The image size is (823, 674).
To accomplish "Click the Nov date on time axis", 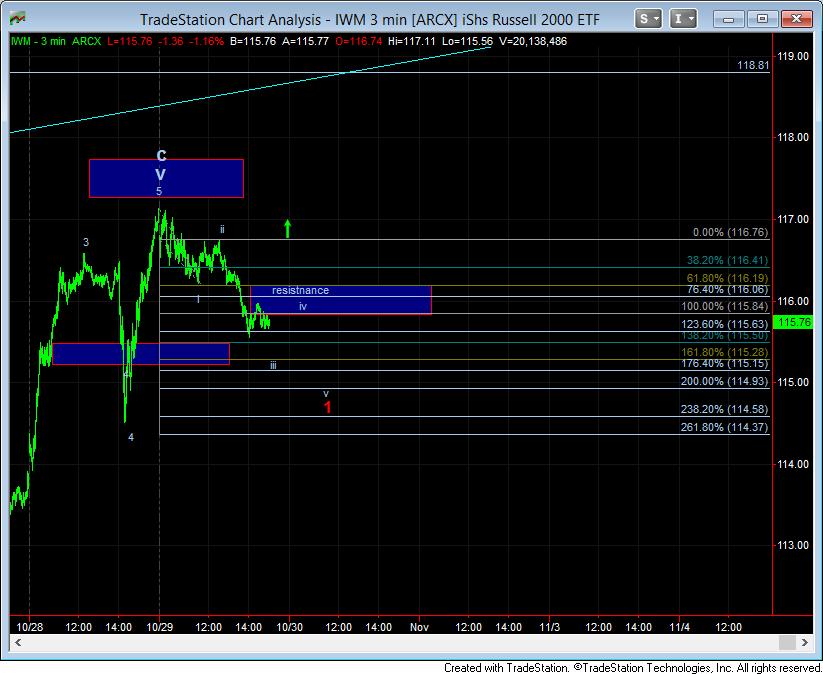I will coord(419,627).
